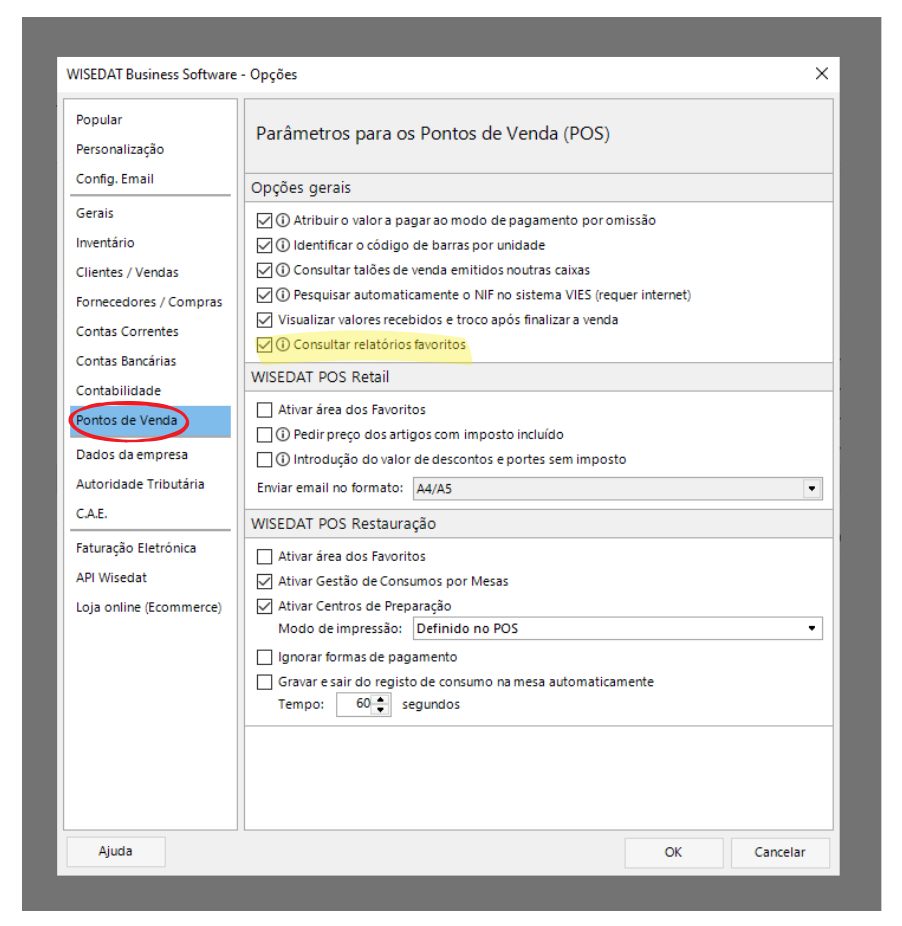Screen dimensions: 902x926
Task: Click info icon beside 'Consultar relatórios favoritos'
Action: click(283, 345)
